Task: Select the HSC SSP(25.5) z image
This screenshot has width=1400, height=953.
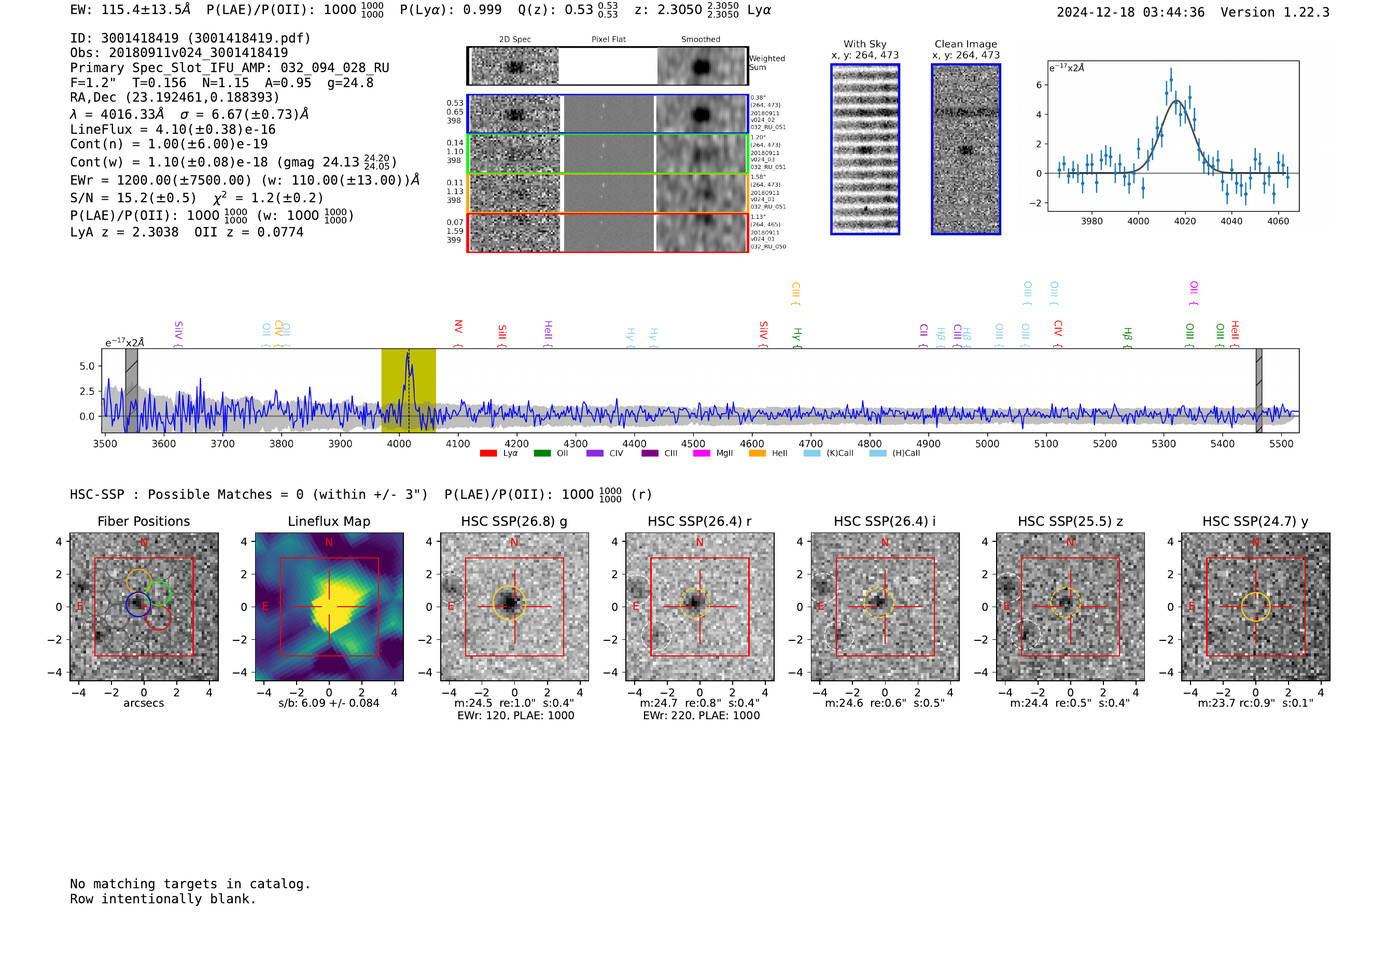Action: [x=1070, y=607]
